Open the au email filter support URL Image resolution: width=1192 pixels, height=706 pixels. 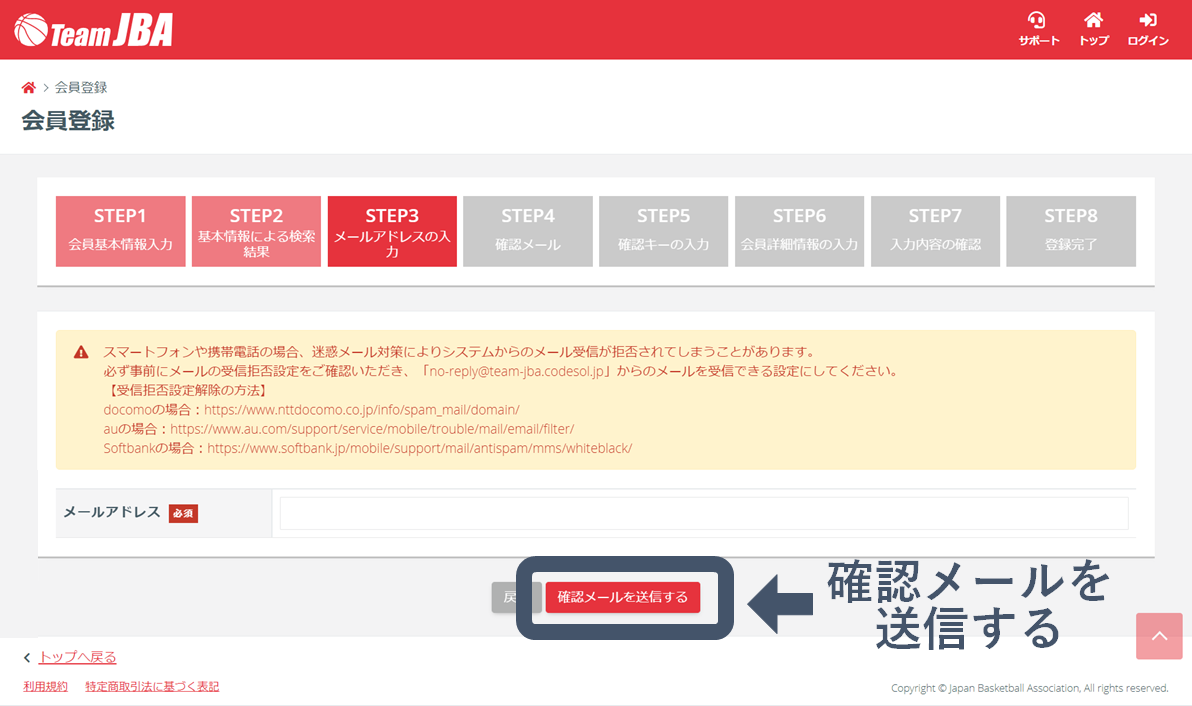[372, 429]
